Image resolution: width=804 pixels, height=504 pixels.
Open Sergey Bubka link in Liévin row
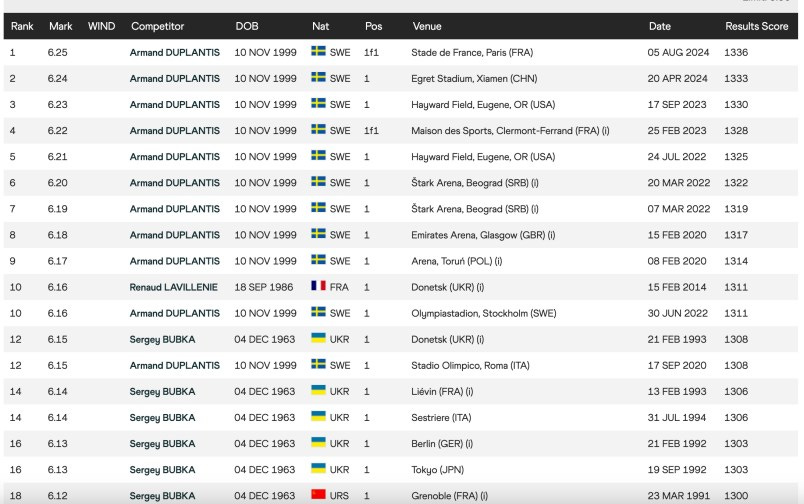[x=162, y=392]
